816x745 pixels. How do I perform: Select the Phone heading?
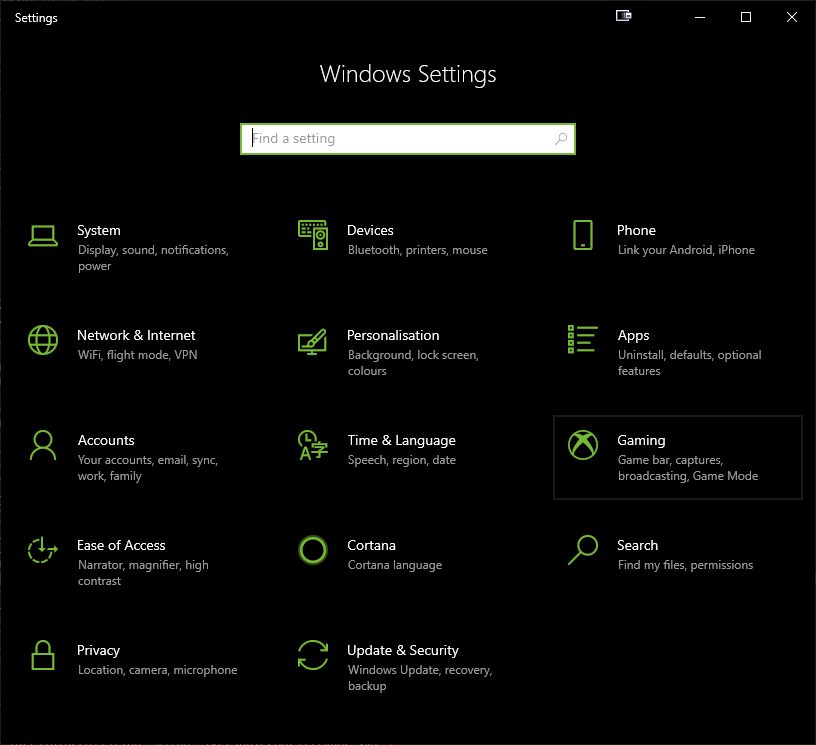point(636,230)
